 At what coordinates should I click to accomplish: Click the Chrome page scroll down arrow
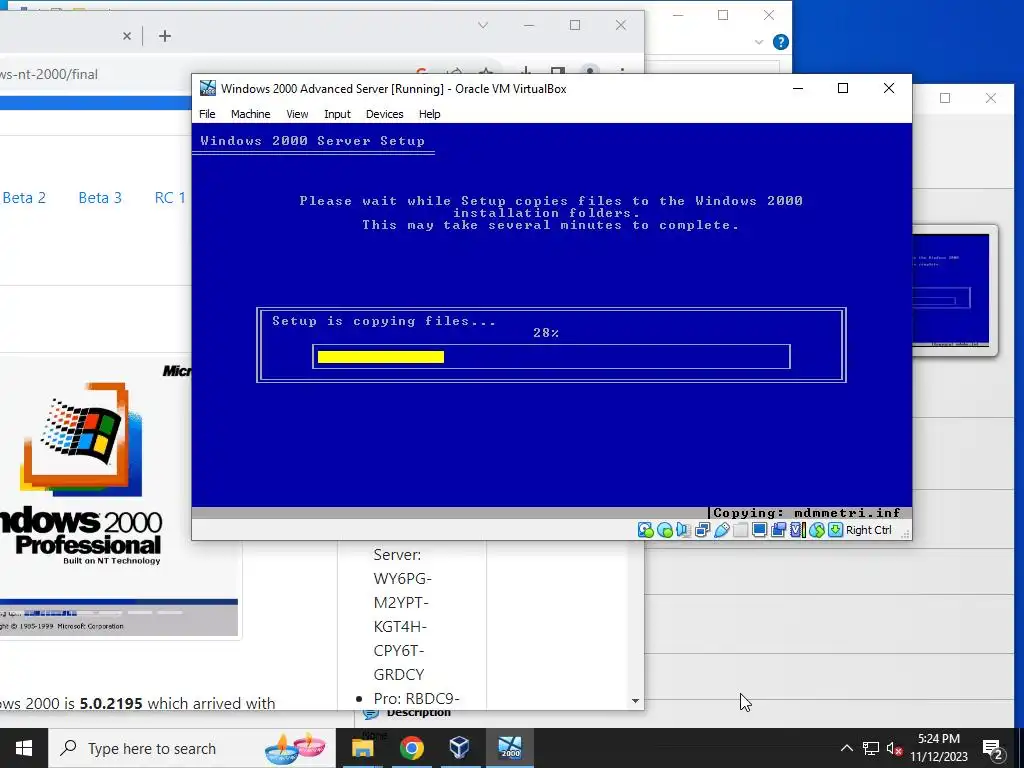coord(635,701)
